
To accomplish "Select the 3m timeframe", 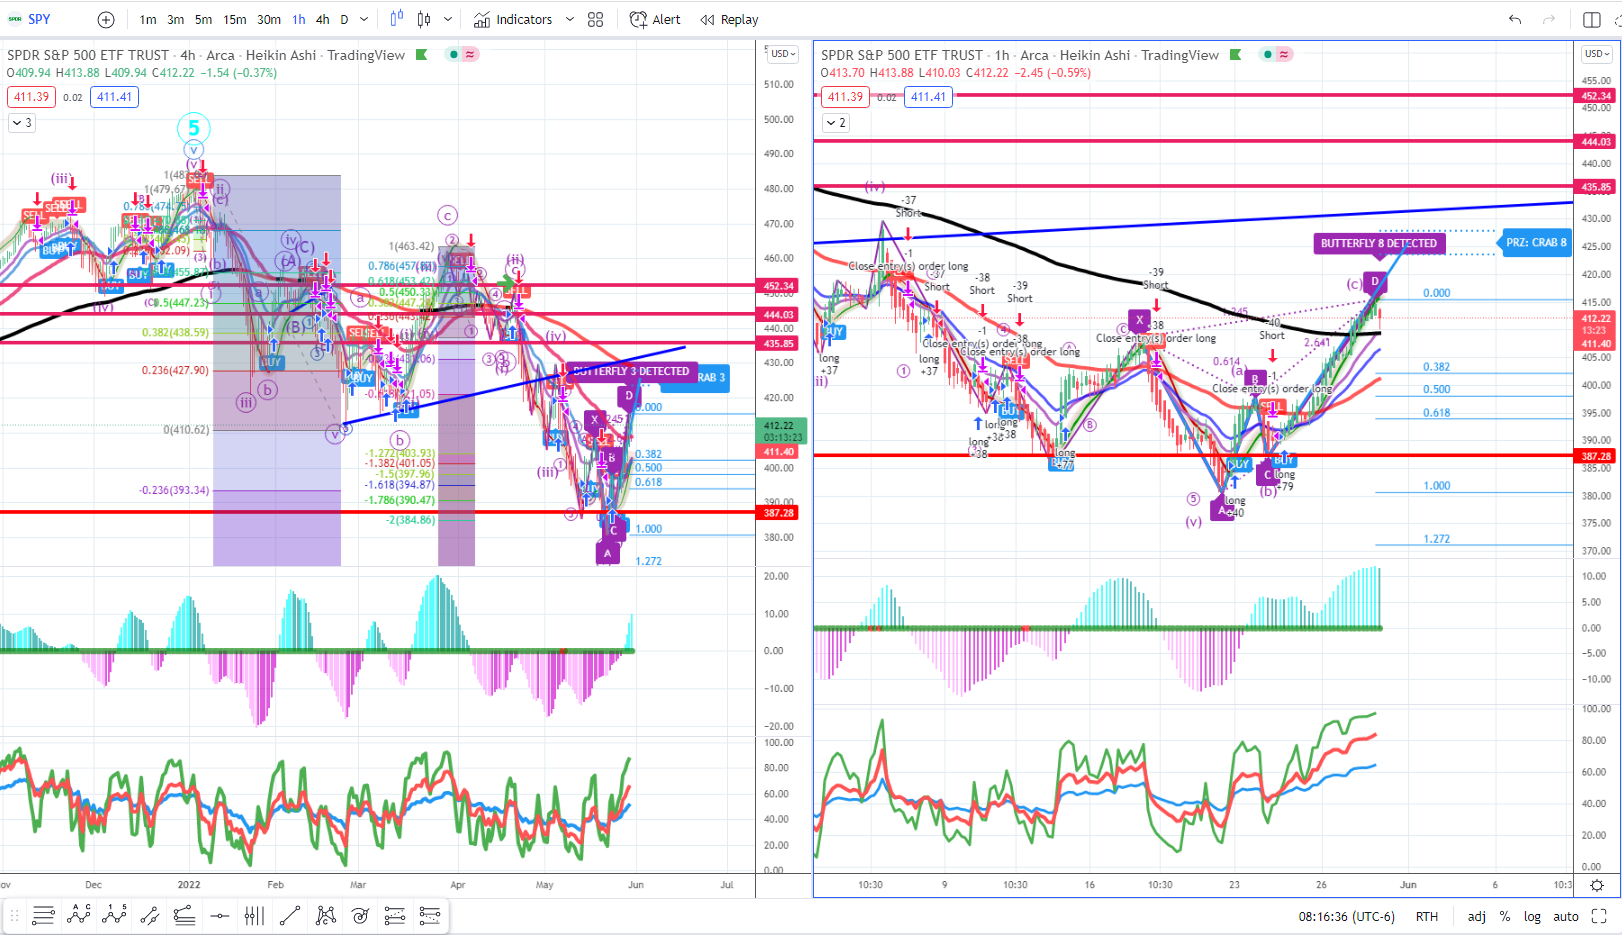I will (176, 19).
